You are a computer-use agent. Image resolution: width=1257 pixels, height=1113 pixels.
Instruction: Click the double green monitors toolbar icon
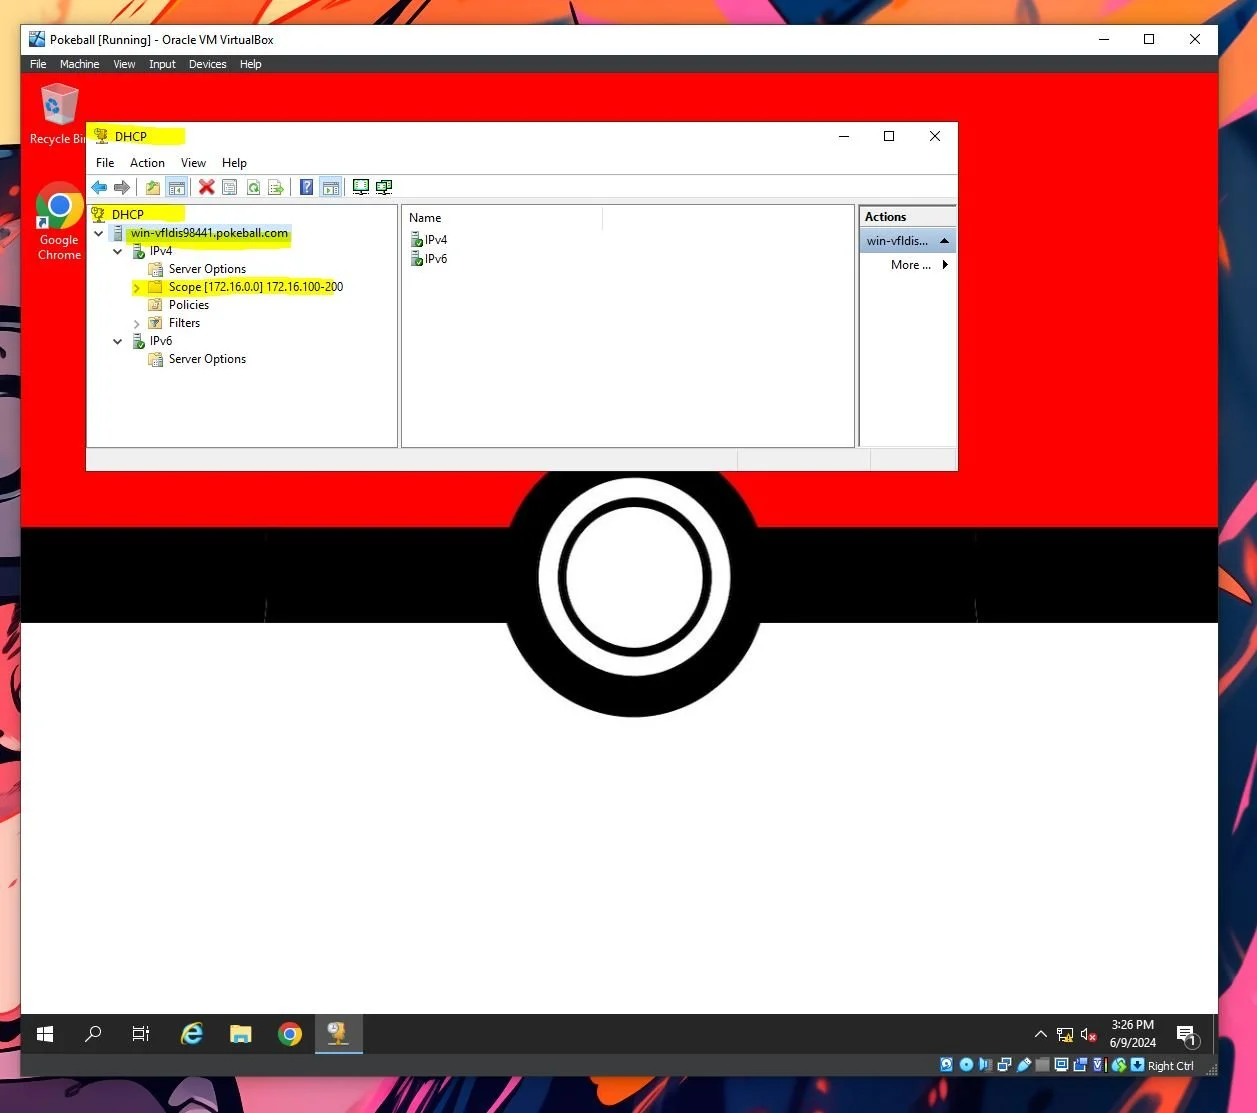(x=383, y=187)
